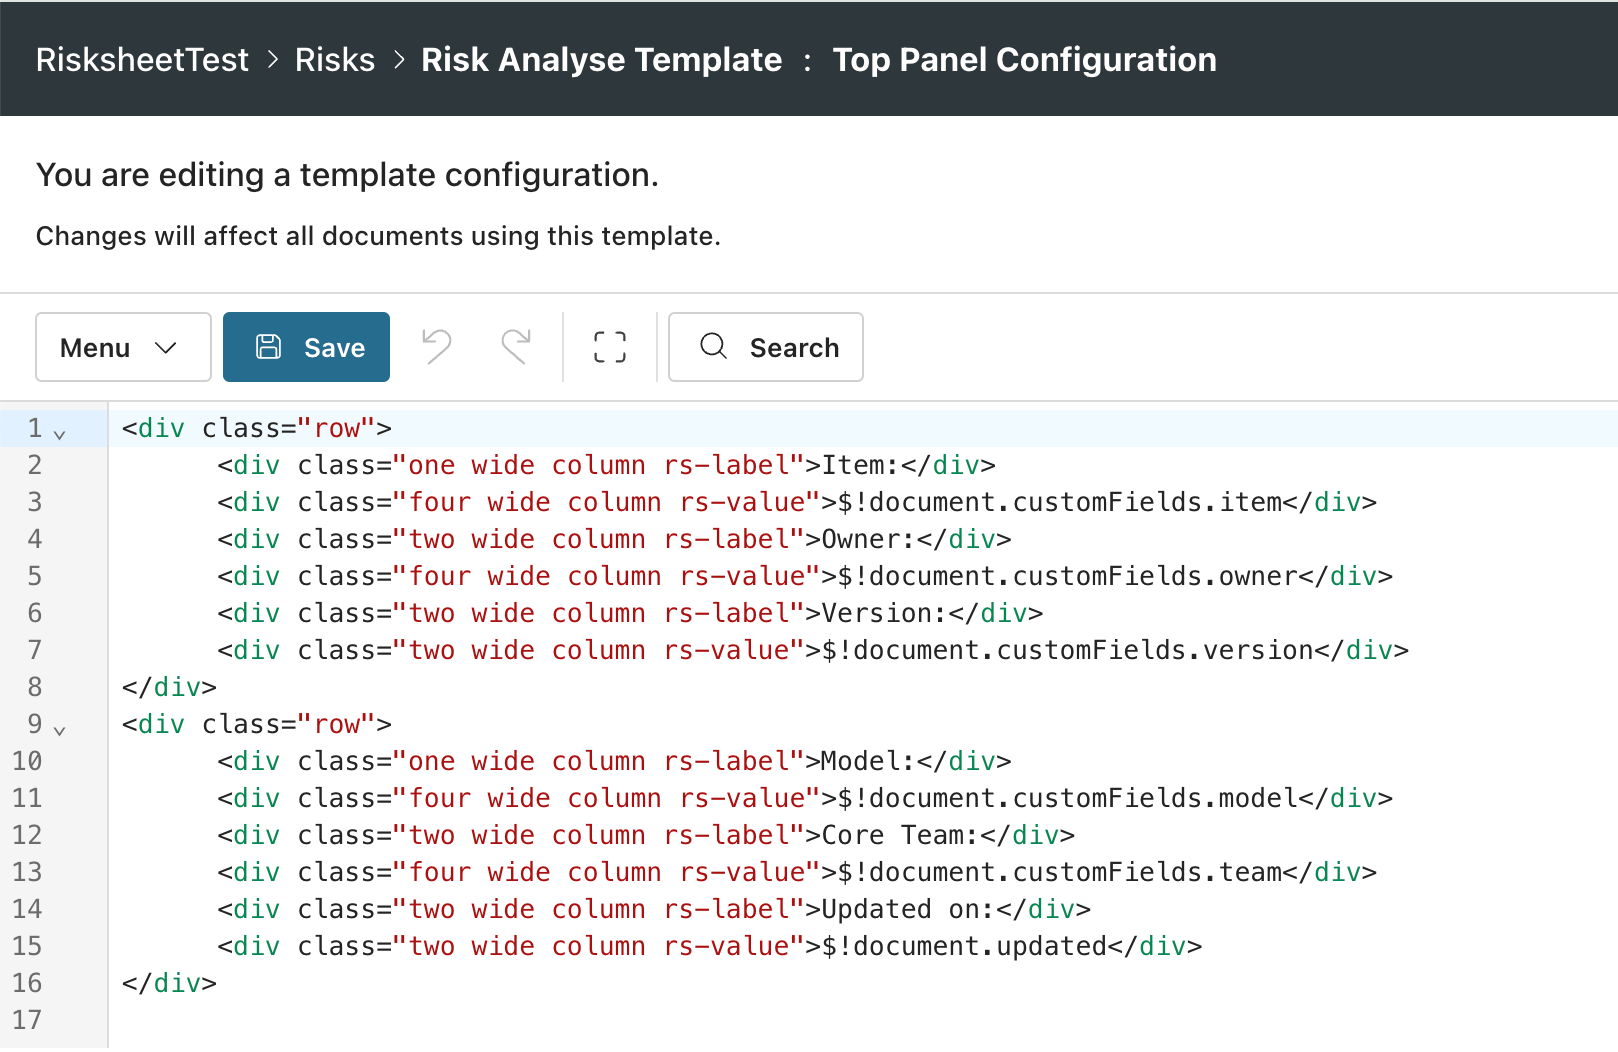Click '$!document.customFields.model' on line 11
This screenshot has height=1052, width=1618.
tap(1068, 798)
